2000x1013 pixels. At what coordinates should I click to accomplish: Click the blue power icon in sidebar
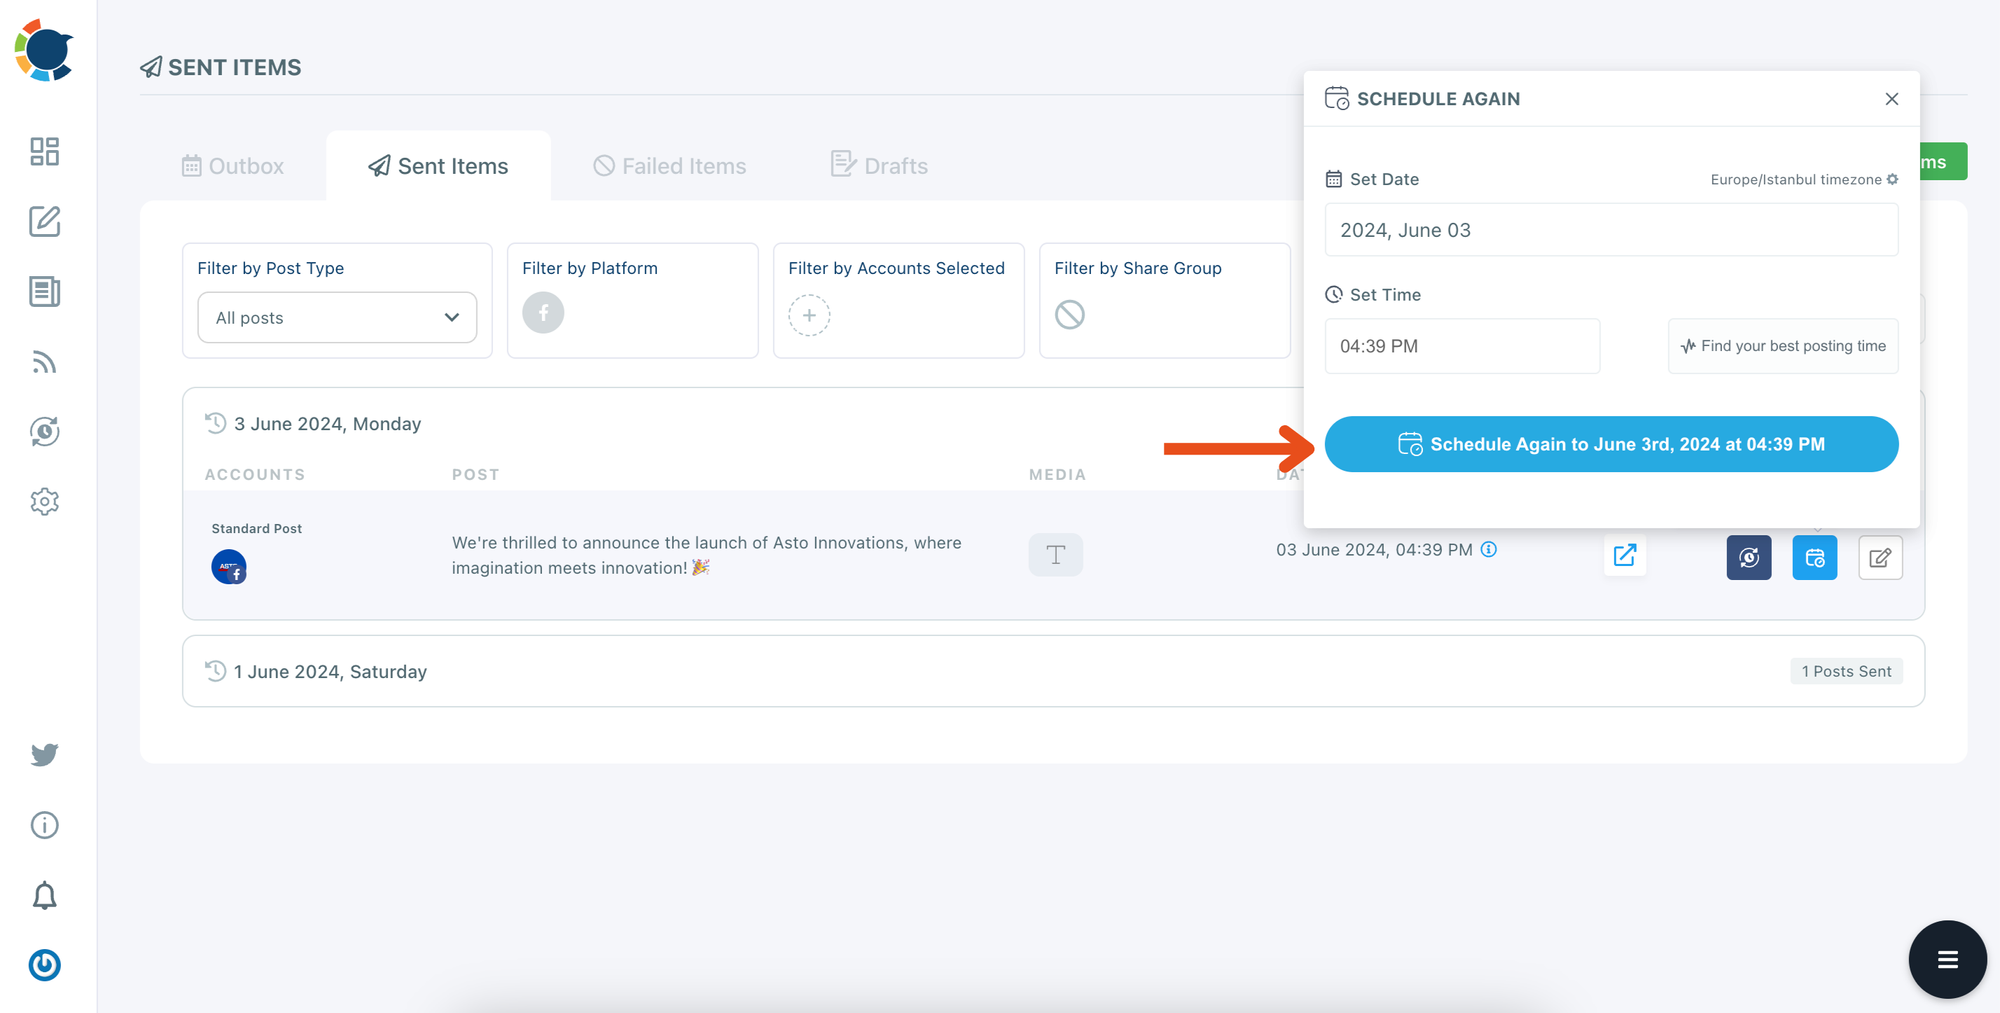point(45,965)
